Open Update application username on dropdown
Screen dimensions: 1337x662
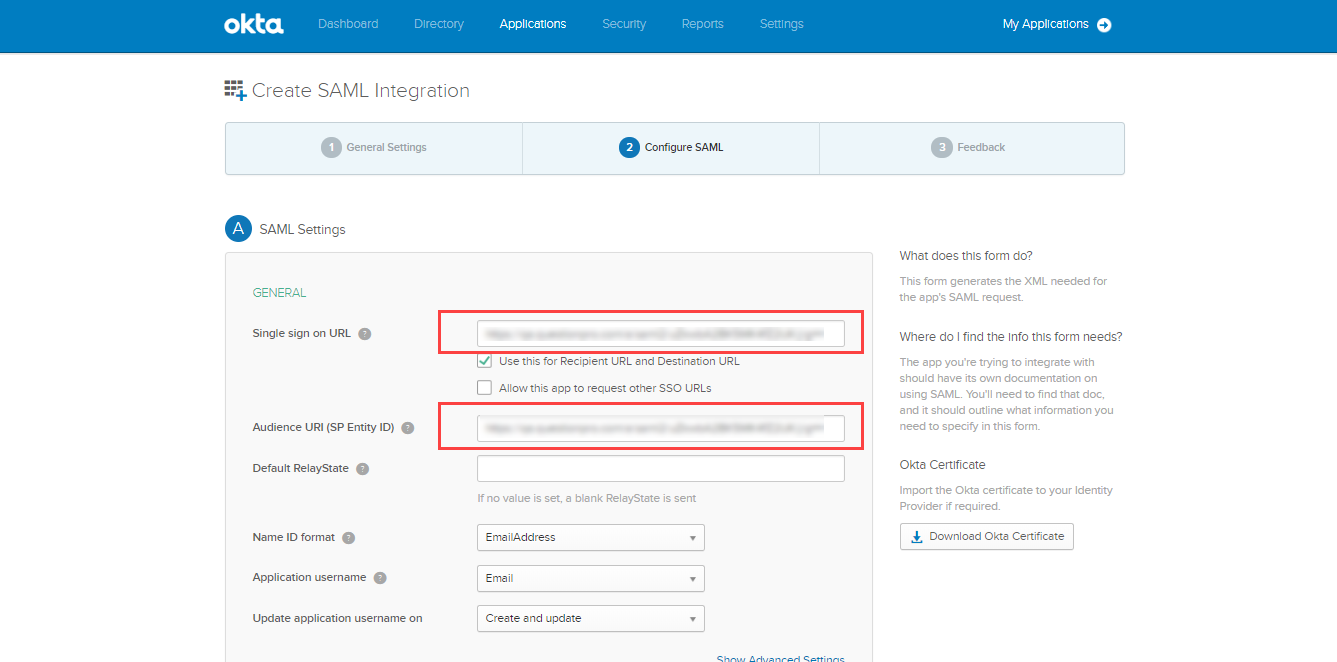click(591, 618)
